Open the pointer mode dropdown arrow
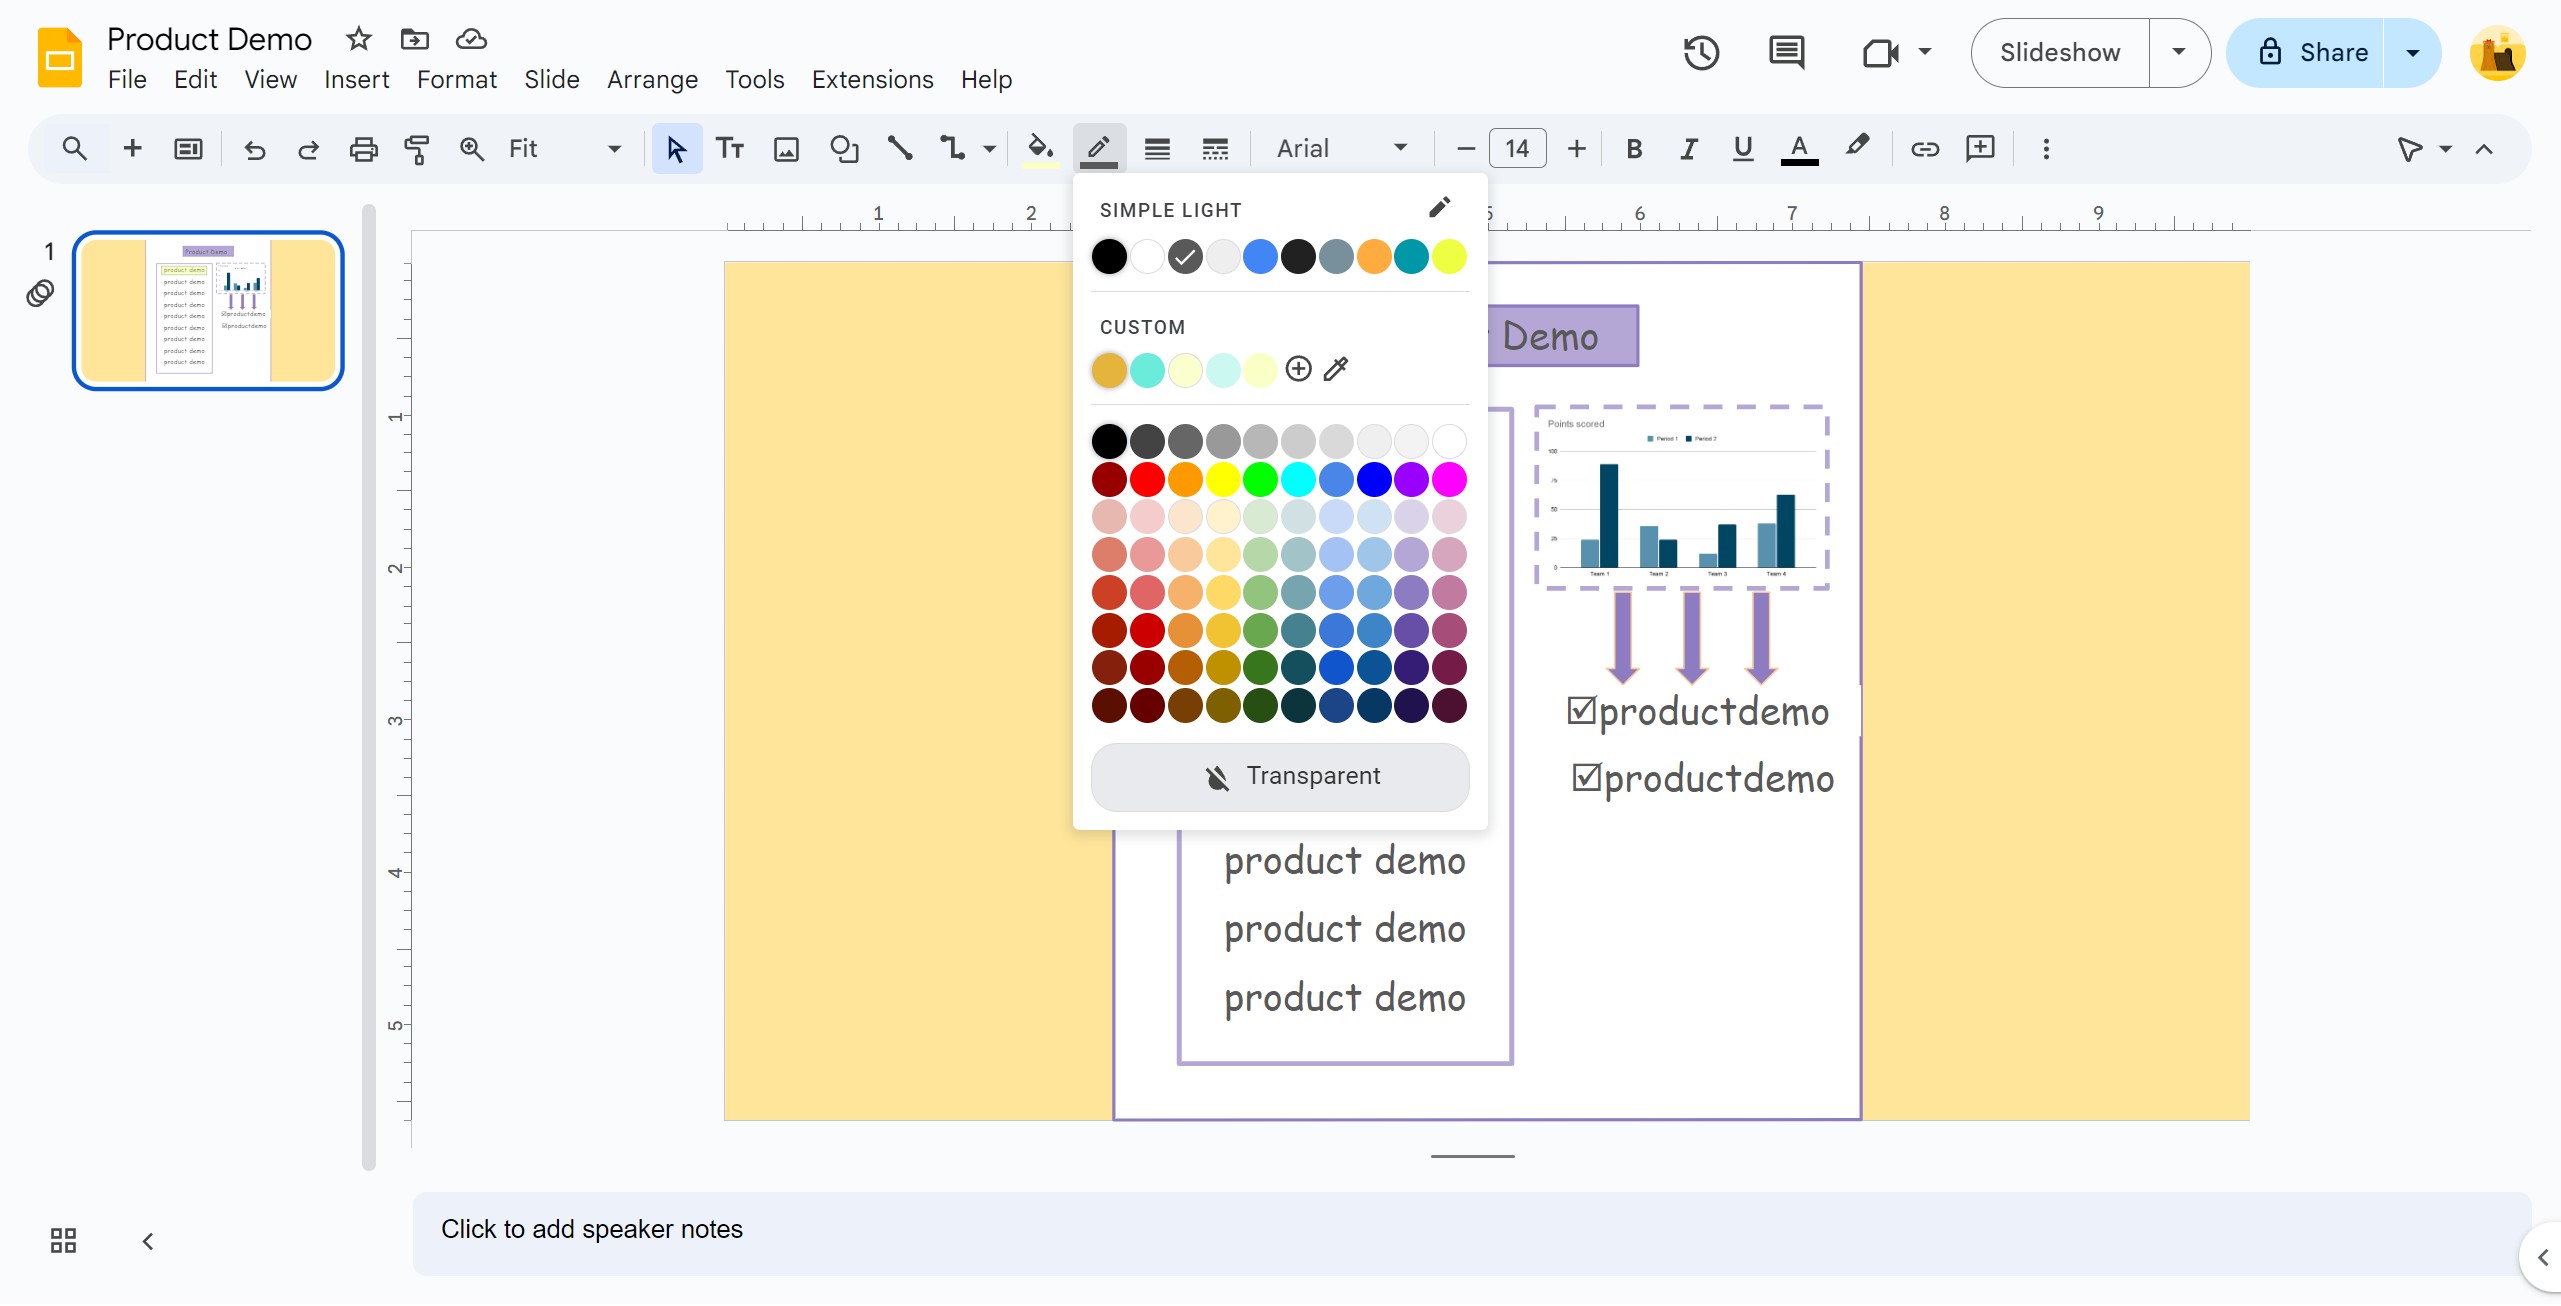2561x1306 pixels. [2446, 149]
